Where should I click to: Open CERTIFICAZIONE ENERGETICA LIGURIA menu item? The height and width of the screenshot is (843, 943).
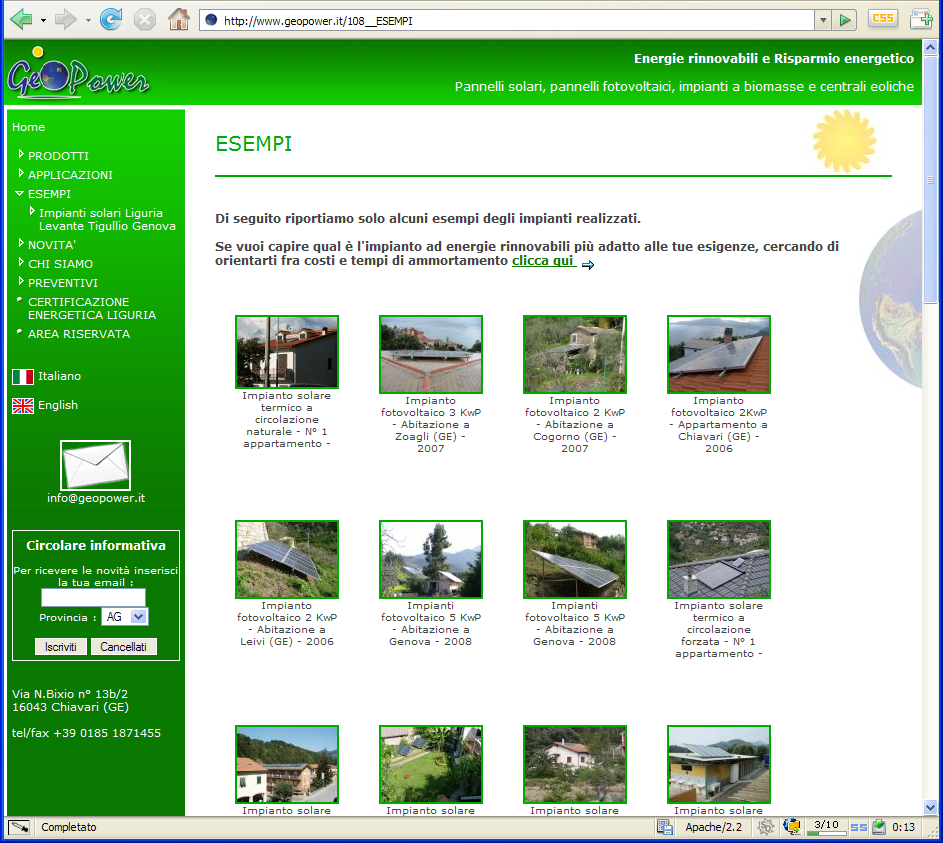pyautogui.click(x=92, y=308)
